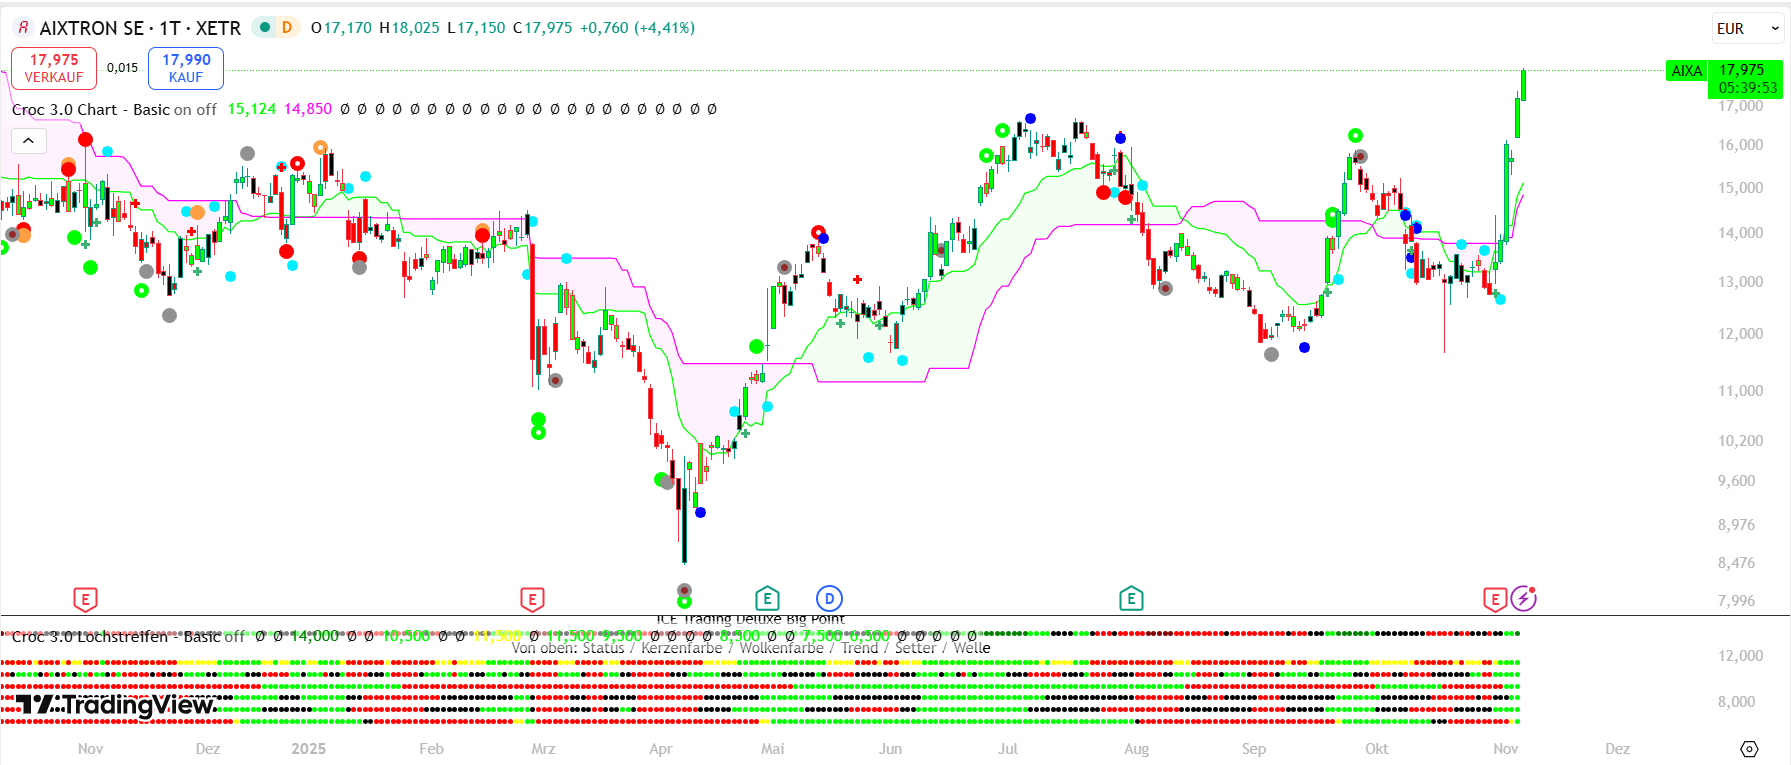
Task: Click the green earnings marker before August
Action: coord(1131,599)
